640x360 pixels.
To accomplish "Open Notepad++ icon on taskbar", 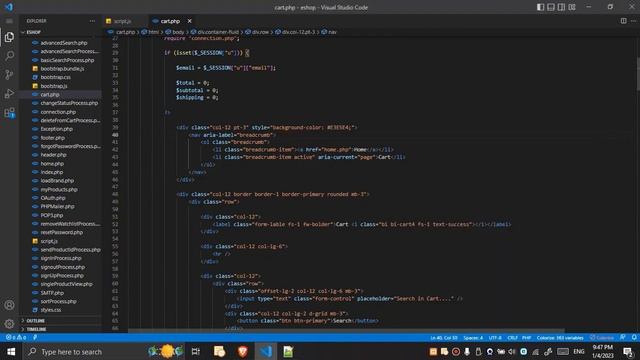I will point(288,351).
